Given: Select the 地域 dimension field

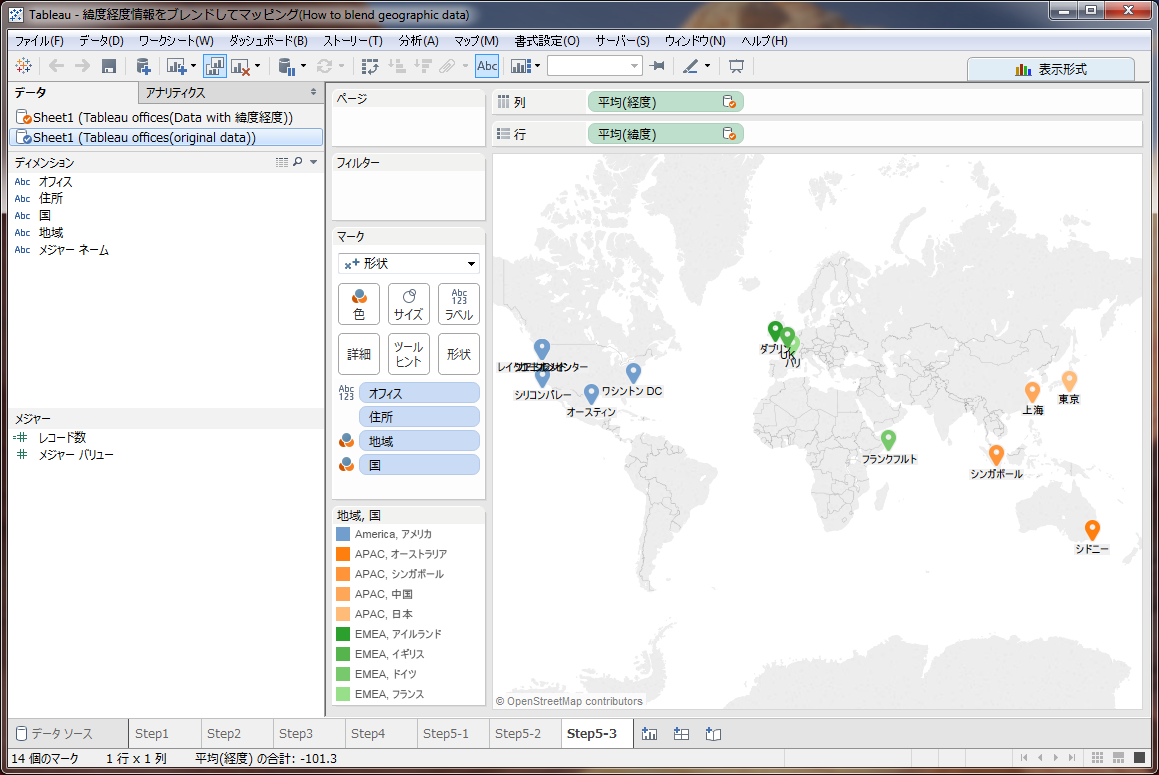Looking at the screenshot, I should tap(51, 232).
